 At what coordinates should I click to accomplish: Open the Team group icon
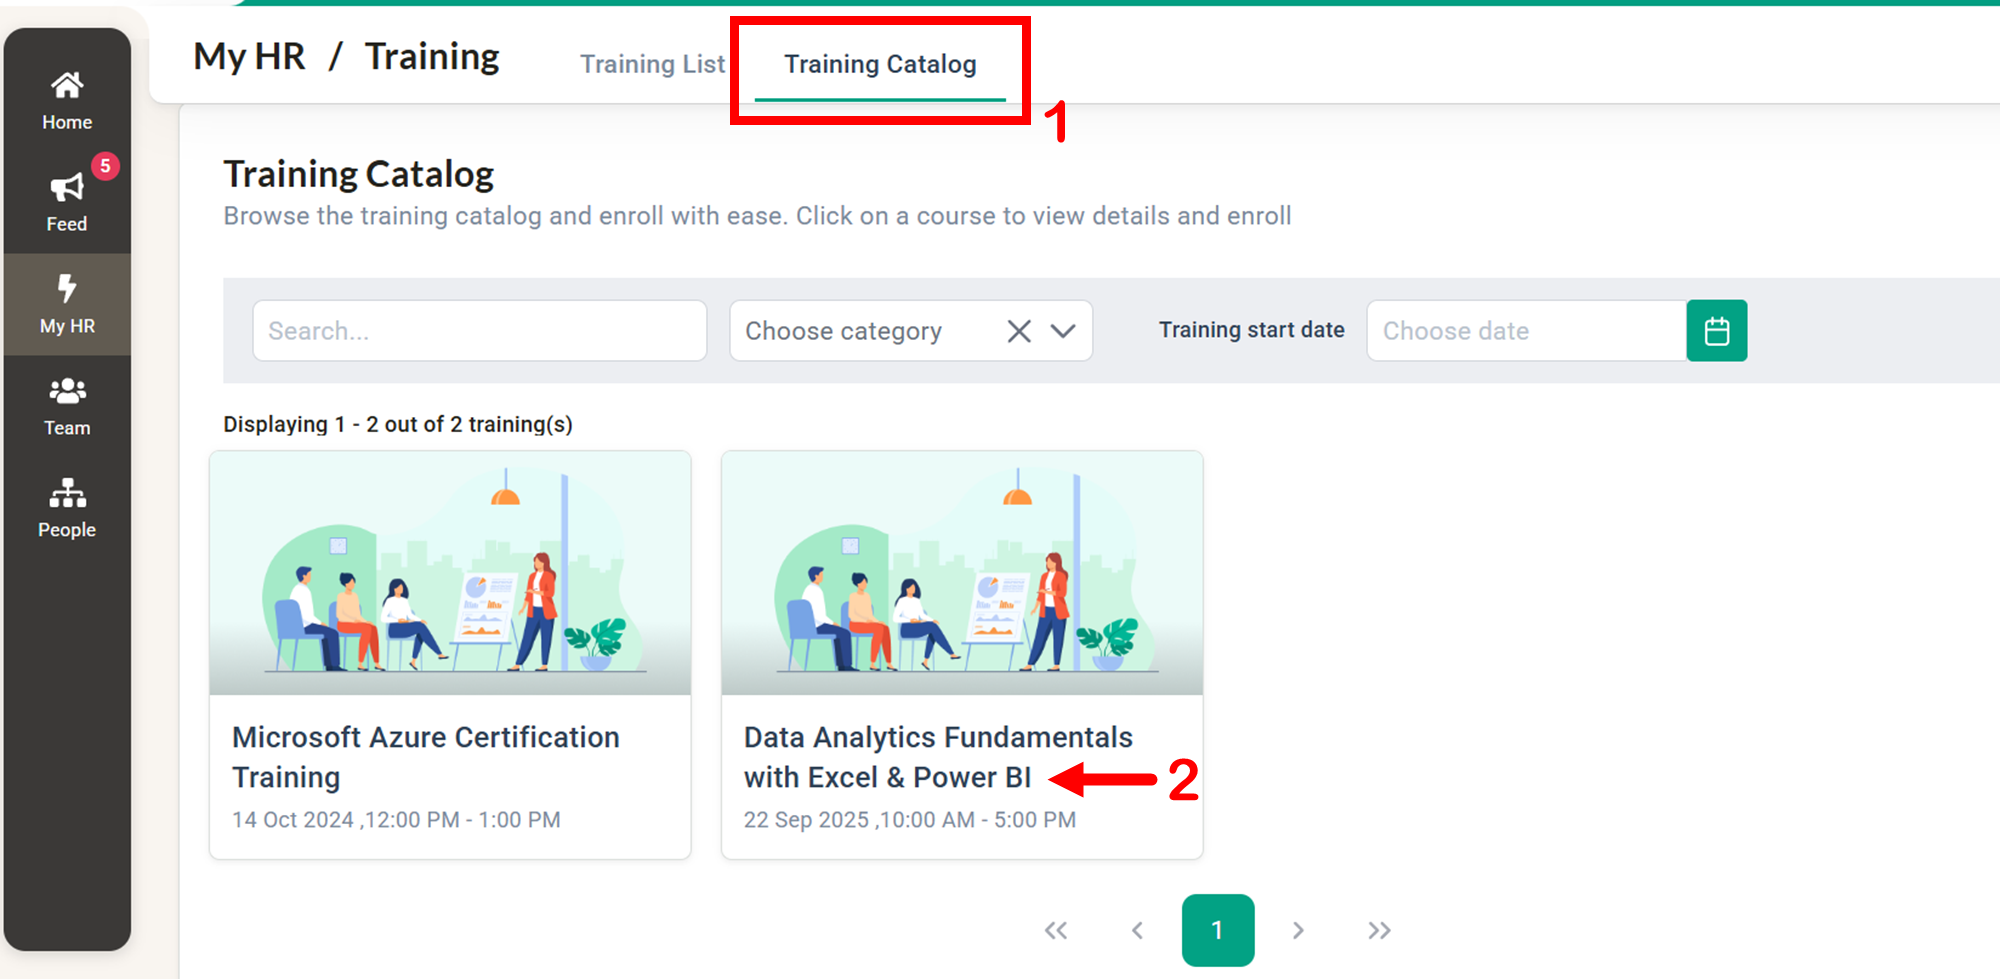click(67, 391)
